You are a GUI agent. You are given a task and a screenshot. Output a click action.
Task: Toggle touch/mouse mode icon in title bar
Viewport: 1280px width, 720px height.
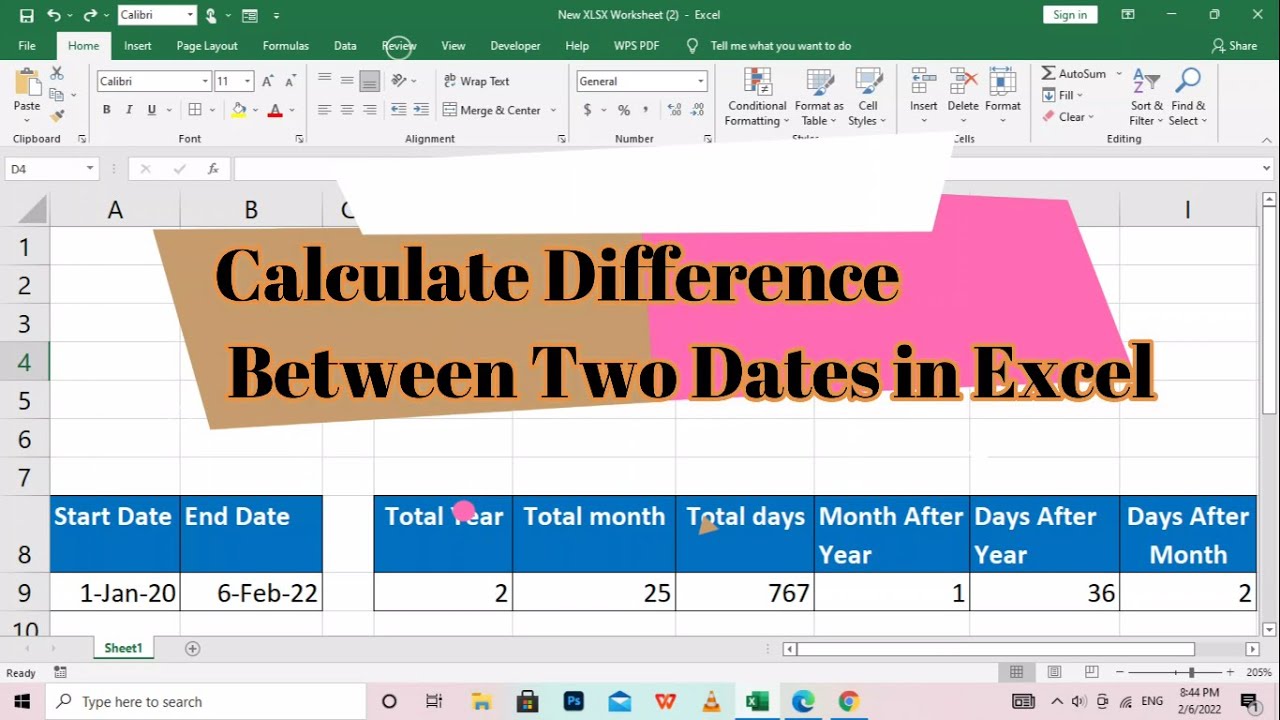211,15
